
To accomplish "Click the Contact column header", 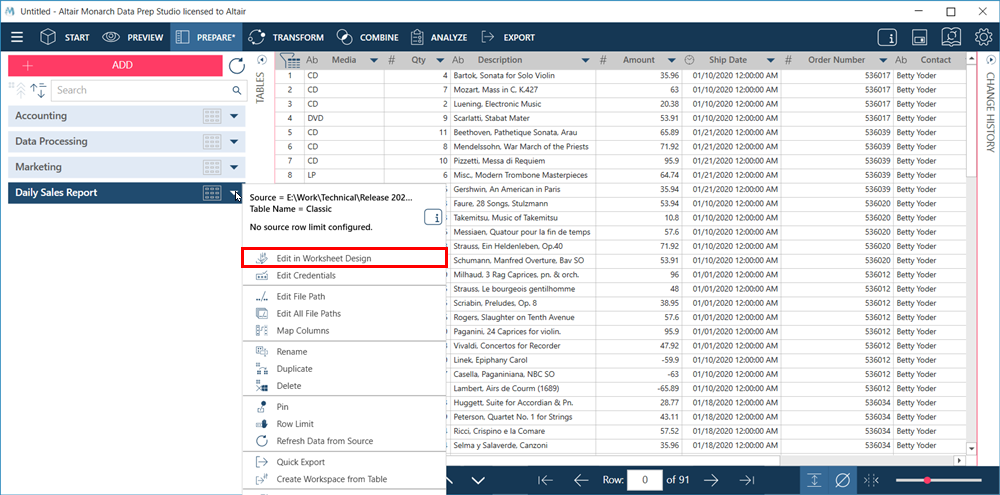I will [x=935, y=60].
